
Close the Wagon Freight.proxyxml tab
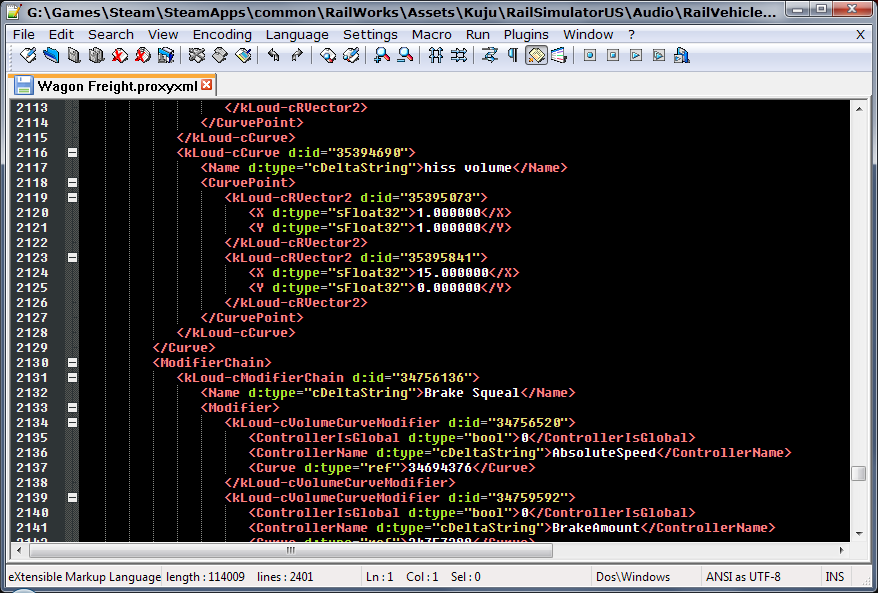coord(207,85)
